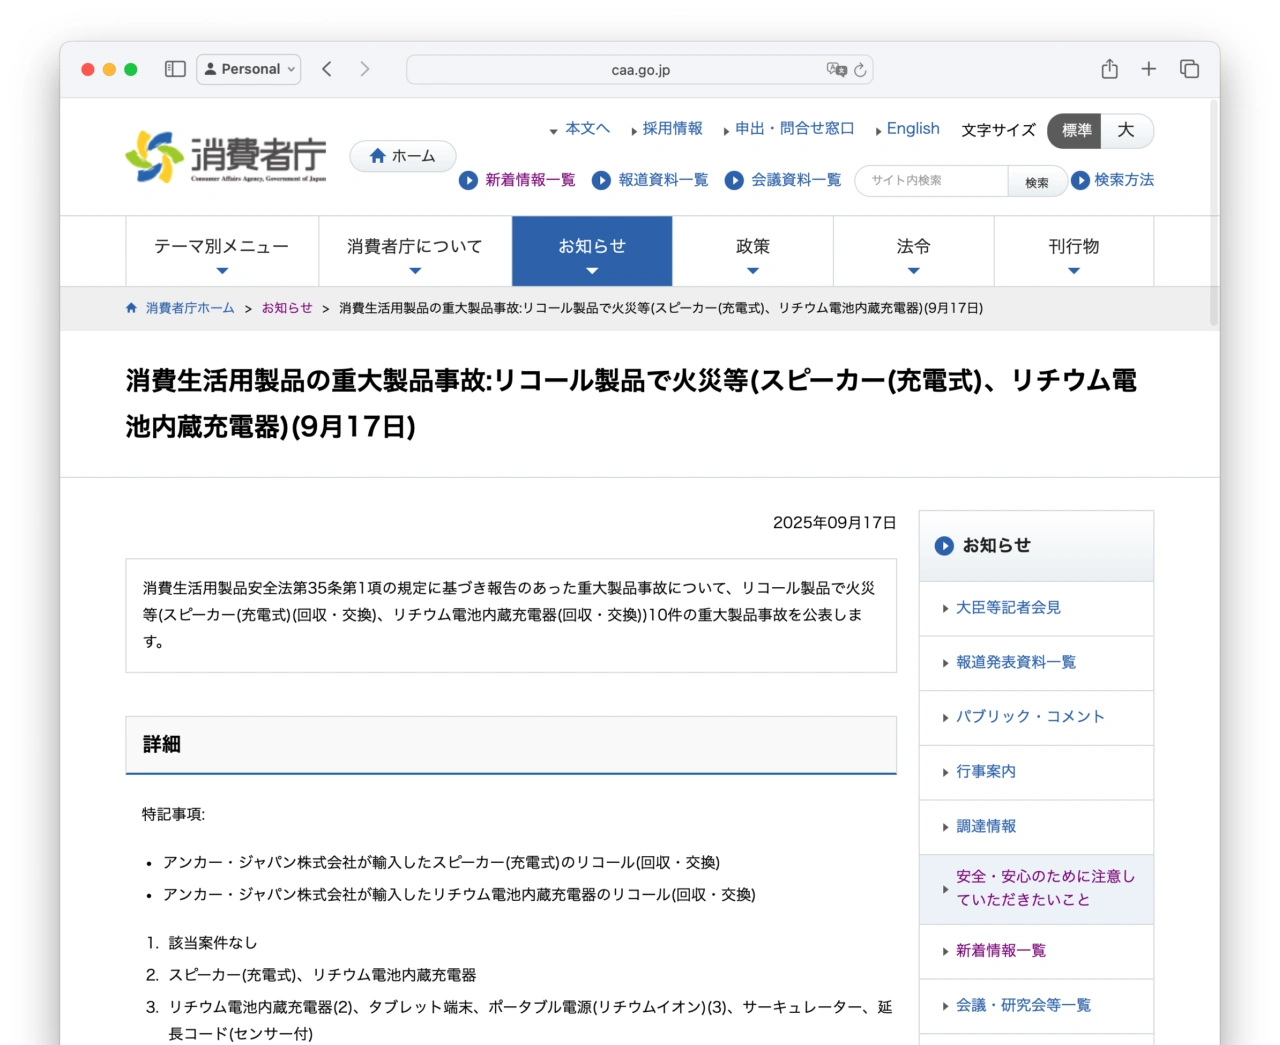Select 標準 standard text size
Screen dimensions: 1280x1045
click(1074, 131)
